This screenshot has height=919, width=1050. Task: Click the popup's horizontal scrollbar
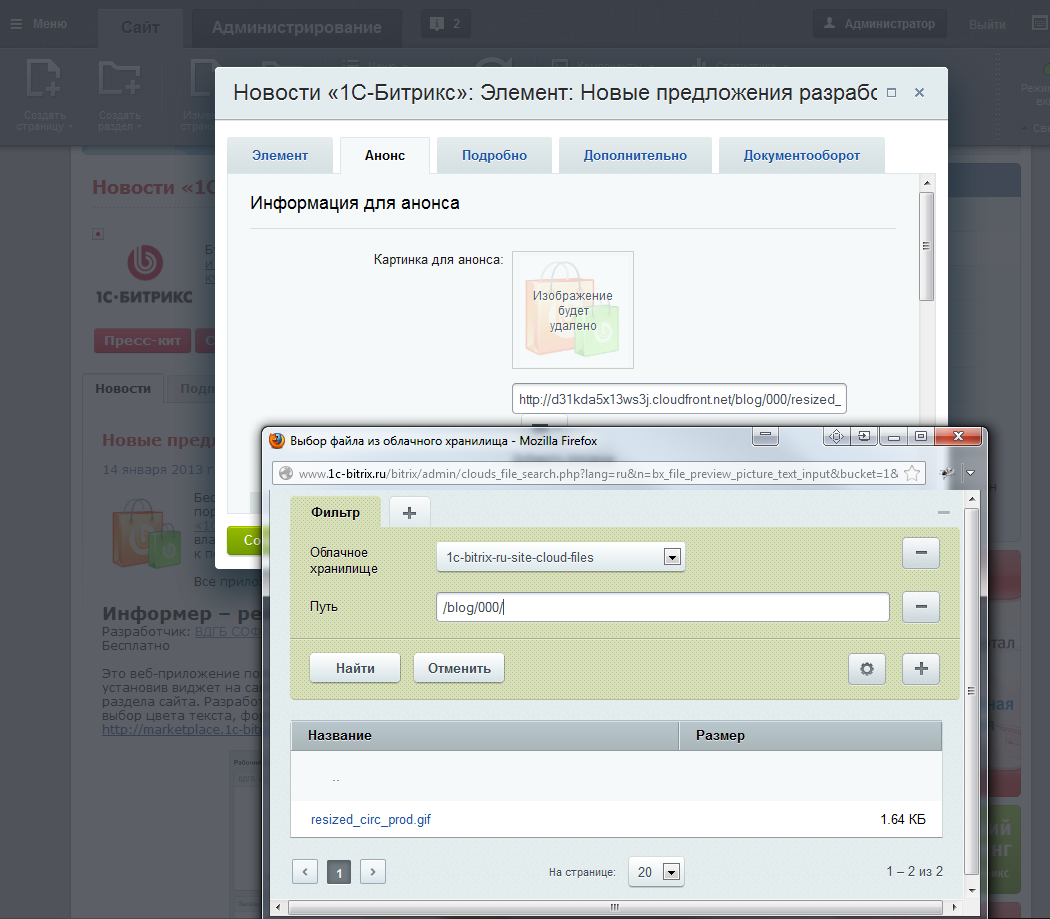[x=615, y=907]
